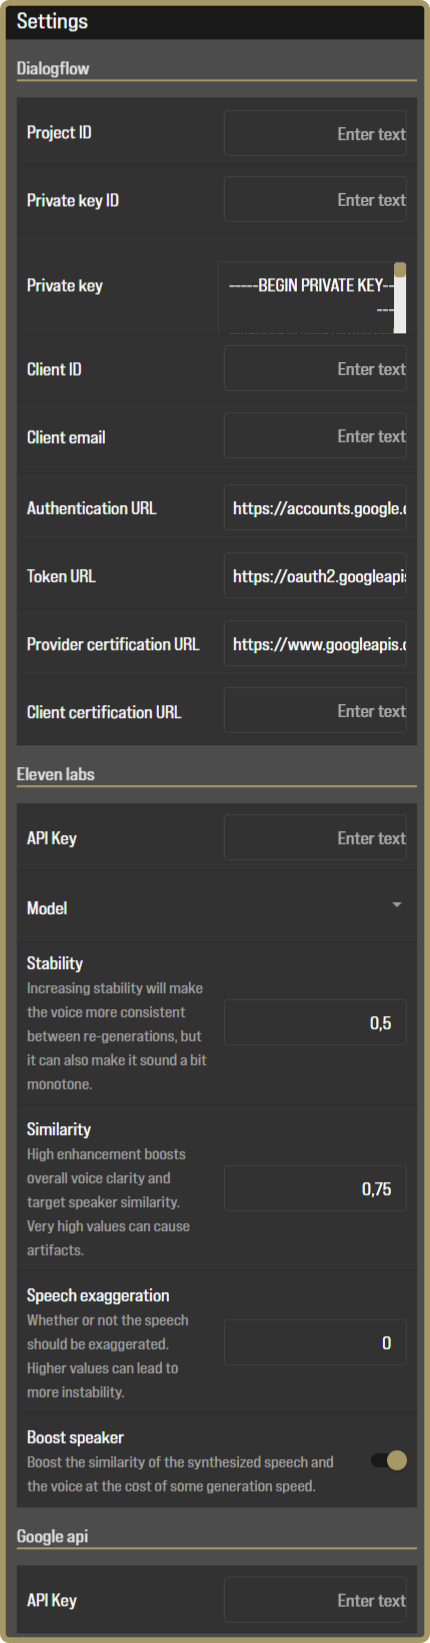Click the Authentication URL input field

315,508
